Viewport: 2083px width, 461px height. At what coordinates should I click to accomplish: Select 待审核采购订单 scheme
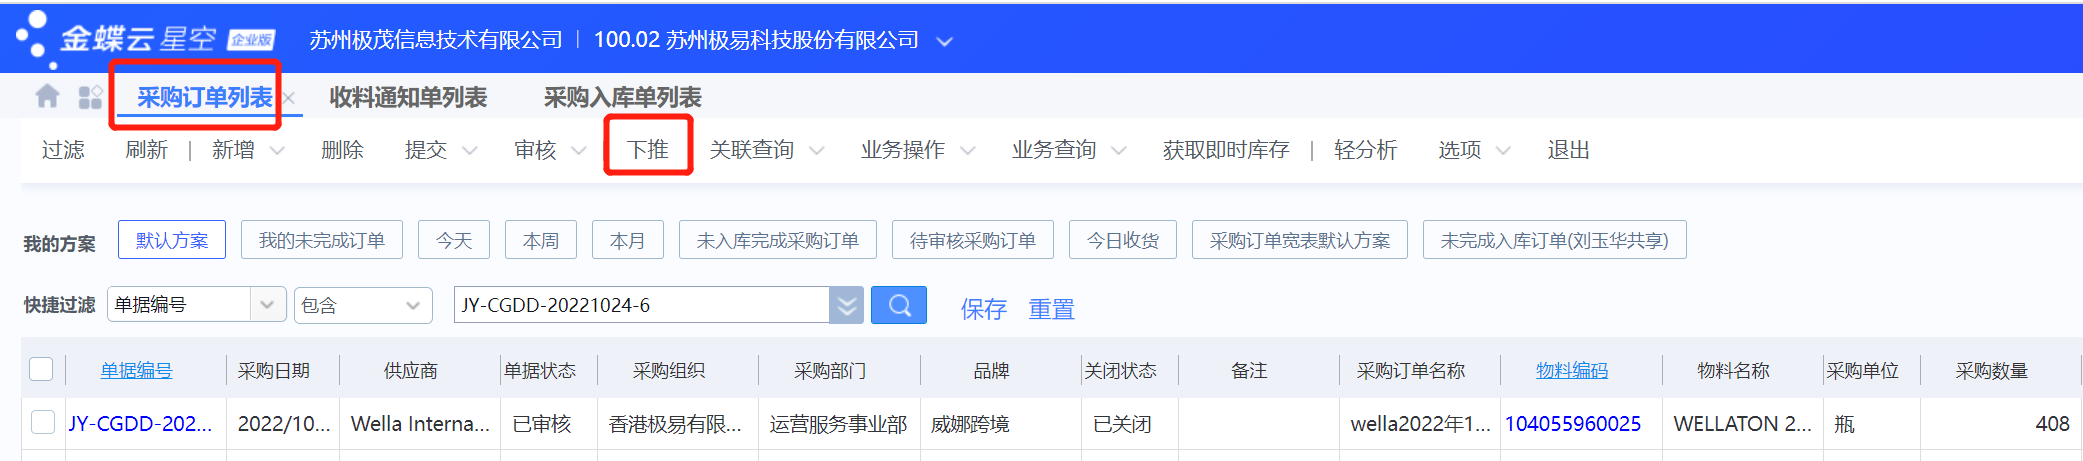pos(973,240)
